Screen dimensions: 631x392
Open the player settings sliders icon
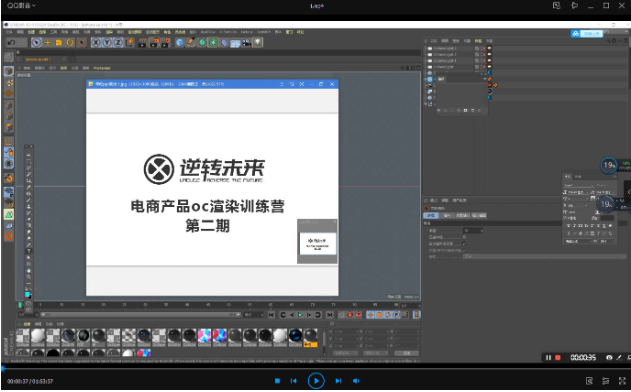[606, 381]
